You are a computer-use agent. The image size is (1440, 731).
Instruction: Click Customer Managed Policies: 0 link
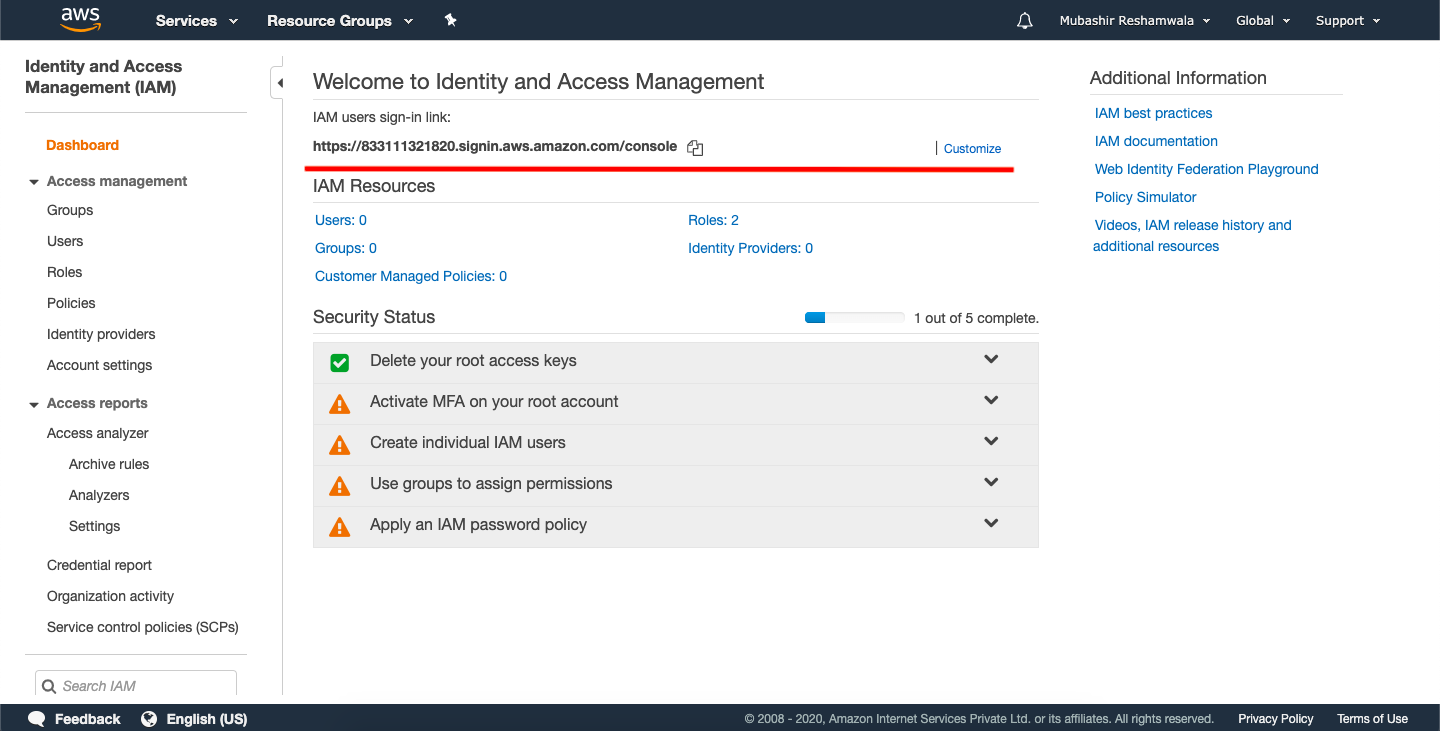(x=411, y=276)
